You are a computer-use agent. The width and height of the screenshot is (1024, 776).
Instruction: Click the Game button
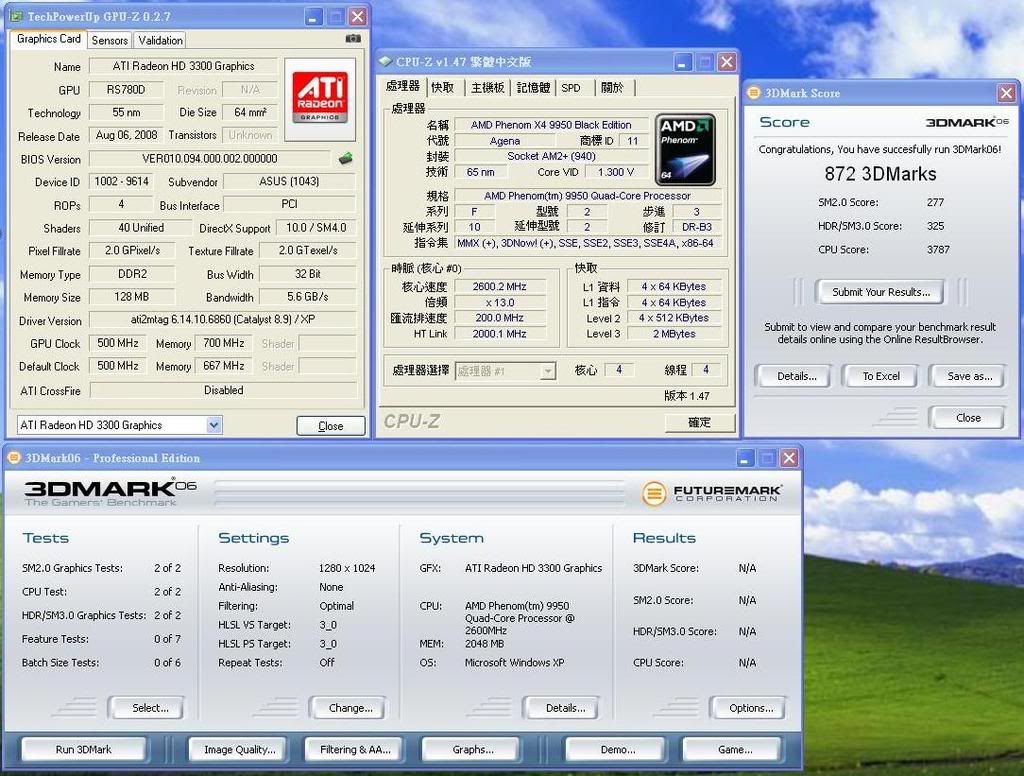coord(735,749)
